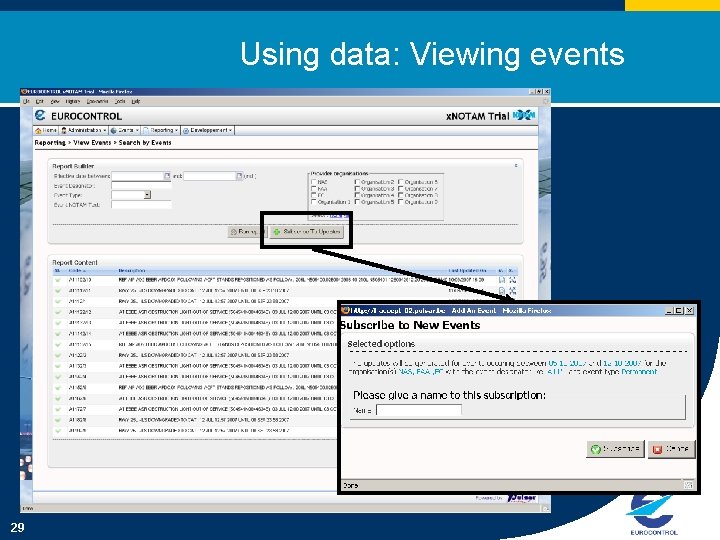The height and width of the screenshot is (540, 720).
Task: Click the expand icon in the second report row
Action: 512,291
